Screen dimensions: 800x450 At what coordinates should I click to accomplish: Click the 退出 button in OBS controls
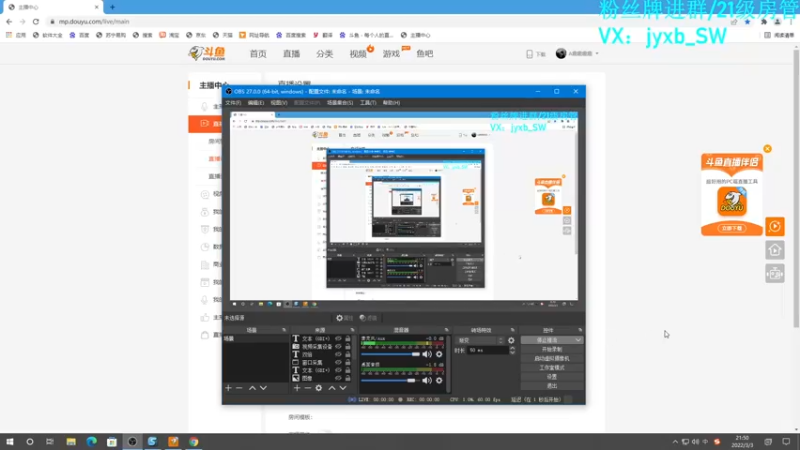pyautogui.click(x=552, y=386)
